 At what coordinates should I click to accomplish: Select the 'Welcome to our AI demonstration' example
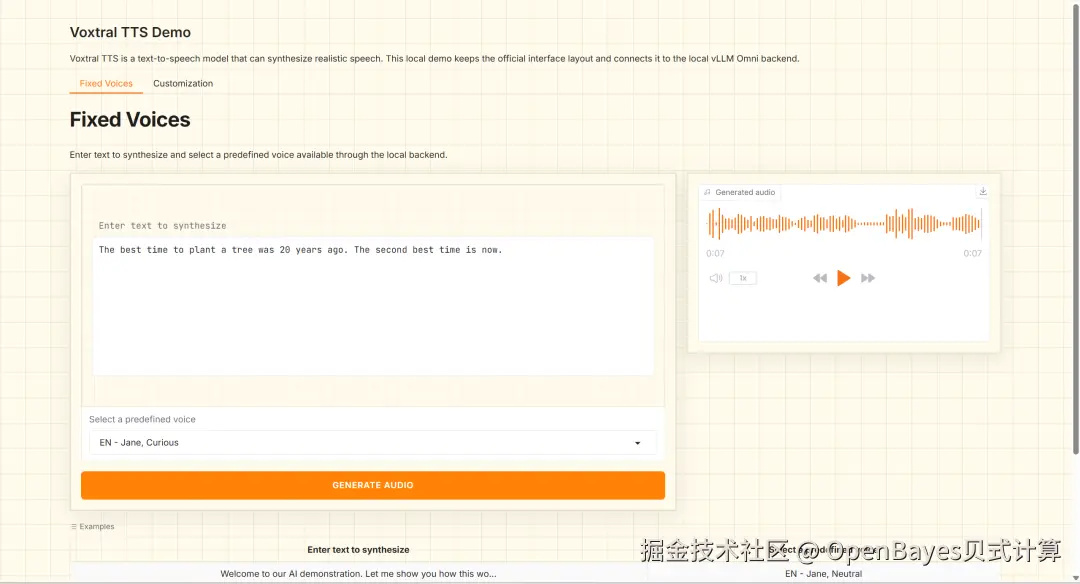[358, 574]
